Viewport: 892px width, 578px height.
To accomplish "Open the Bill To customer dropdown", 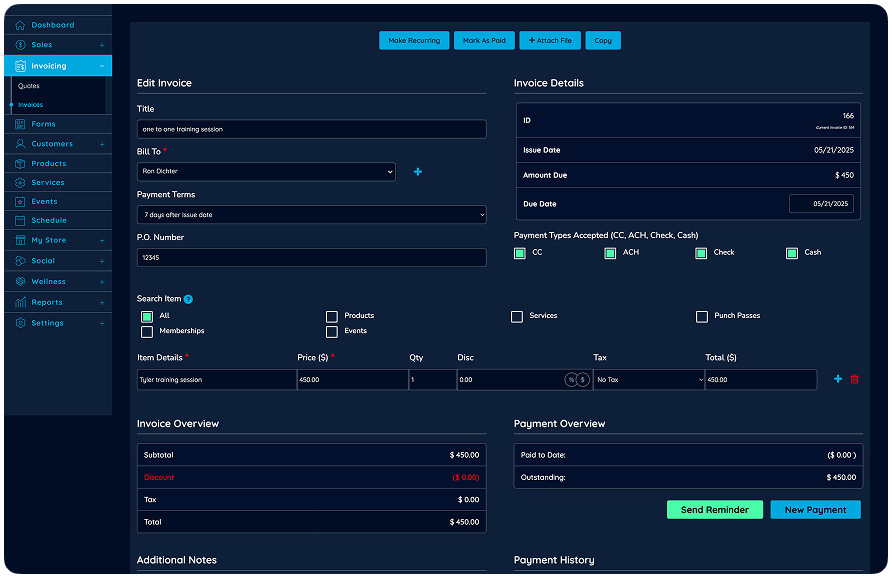I will (266, 172).
